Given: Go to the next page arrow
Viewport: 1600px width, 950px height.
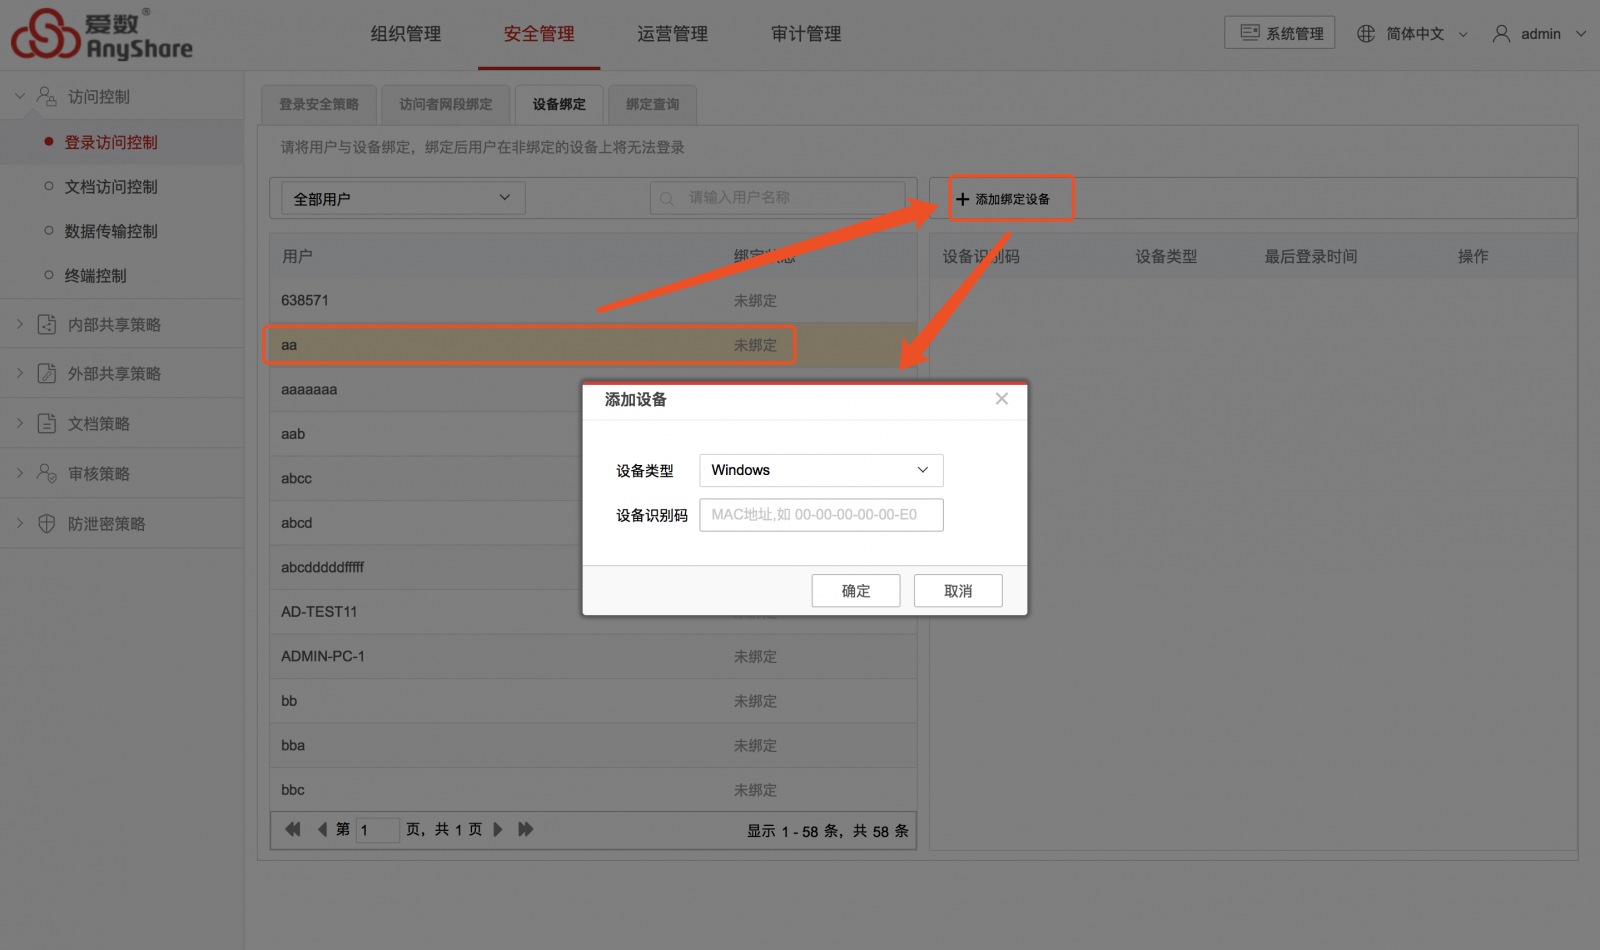Looking at the screenshot, I should pyautogui.click(x=498, y=829).
